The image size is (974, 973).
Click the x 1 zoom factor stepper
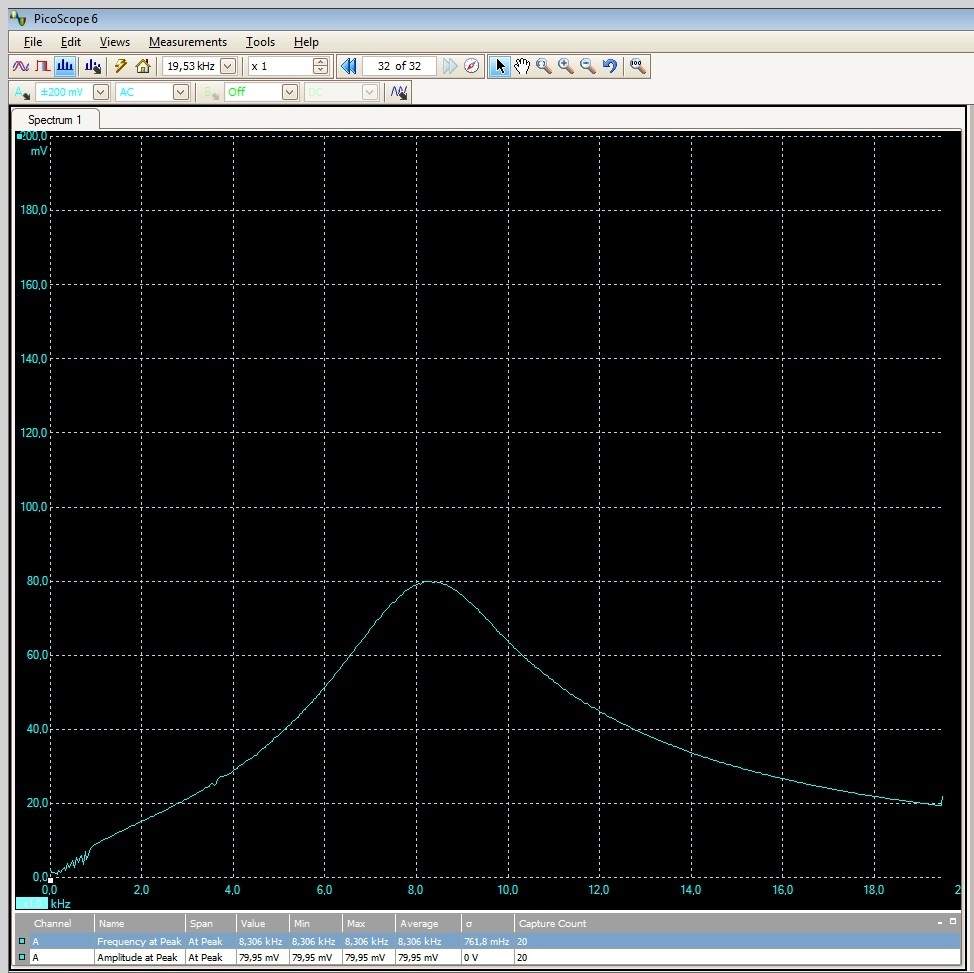tap(320, 66)
